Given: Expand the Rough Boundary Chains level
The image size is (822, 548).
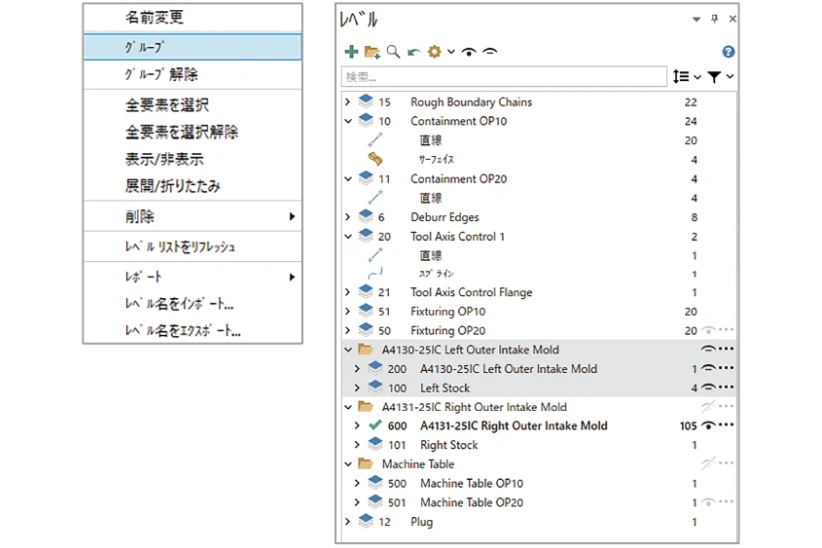Looking at the screenshot, I should [x=347, y=102].
